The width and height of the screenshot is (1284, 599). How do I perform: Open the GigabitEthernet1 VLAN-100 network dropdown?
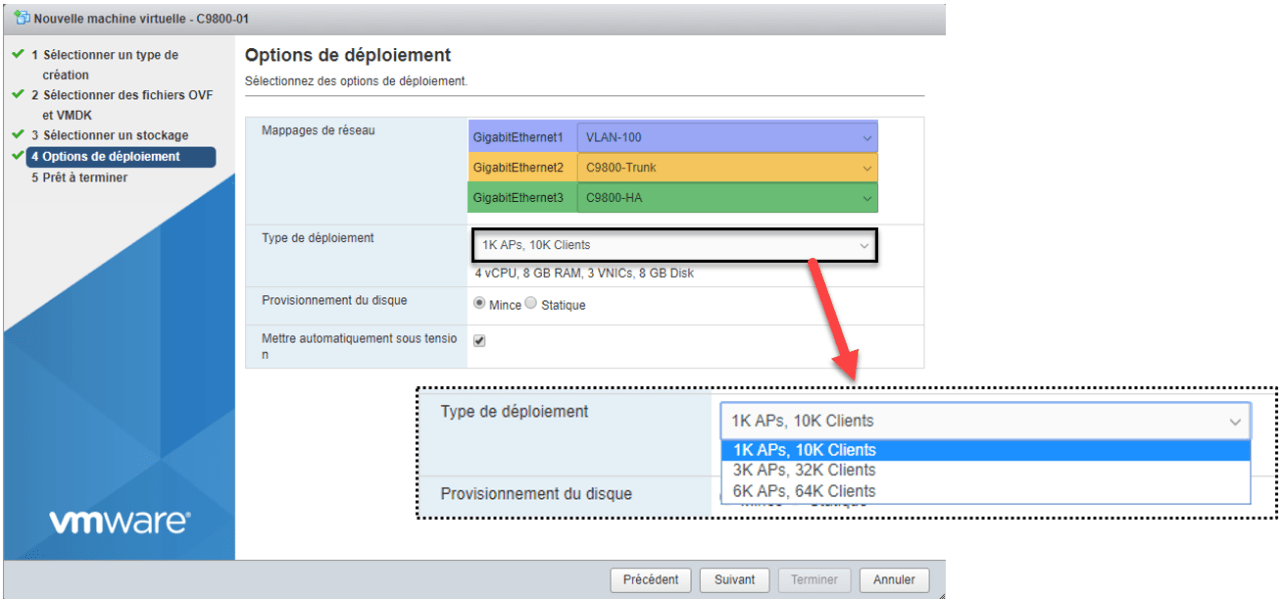725,137
